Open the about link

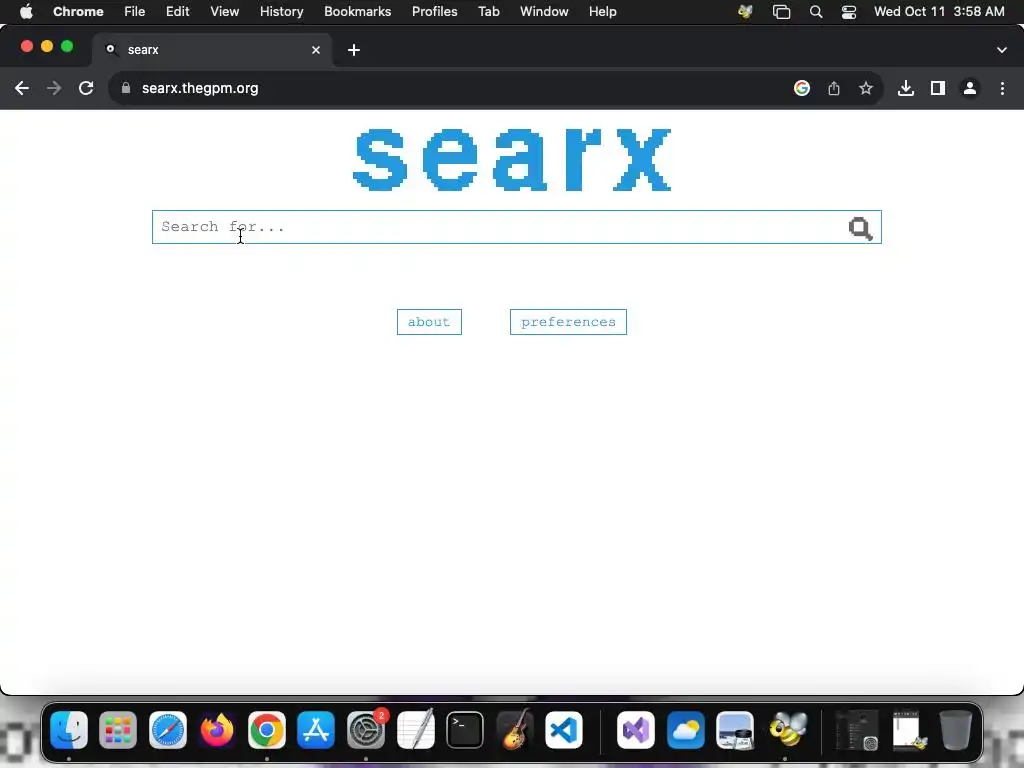[x=429, y=322]
